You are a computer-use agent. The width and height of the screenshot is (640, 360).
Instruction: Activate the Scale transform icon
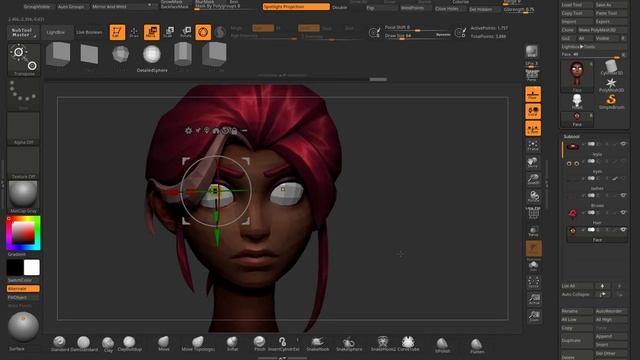coord(169,32)
